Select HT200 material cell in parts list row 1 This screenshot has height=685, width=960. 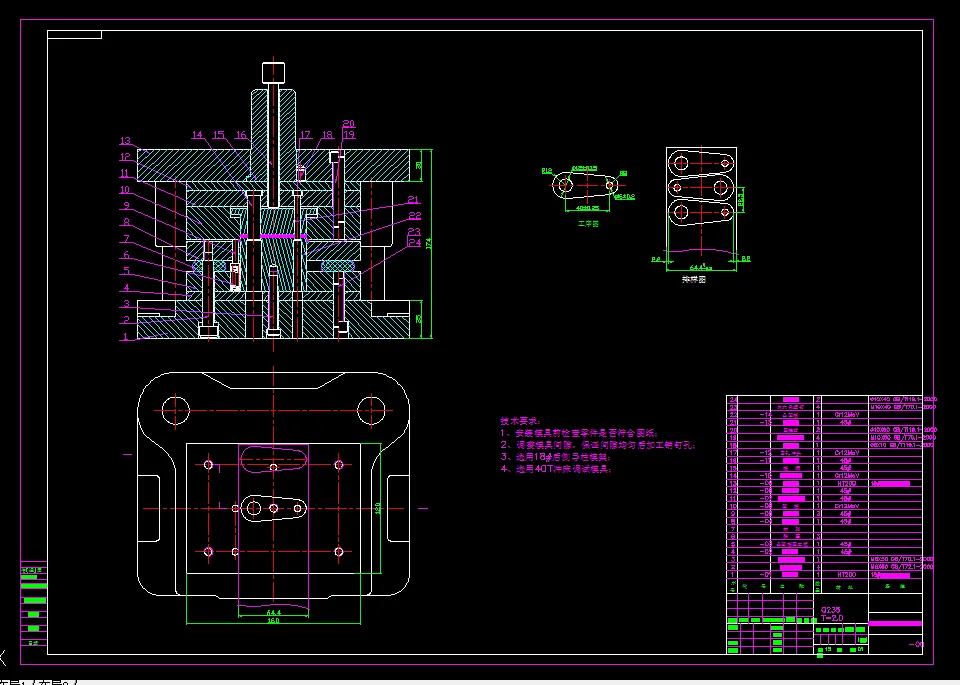(846, 575)
